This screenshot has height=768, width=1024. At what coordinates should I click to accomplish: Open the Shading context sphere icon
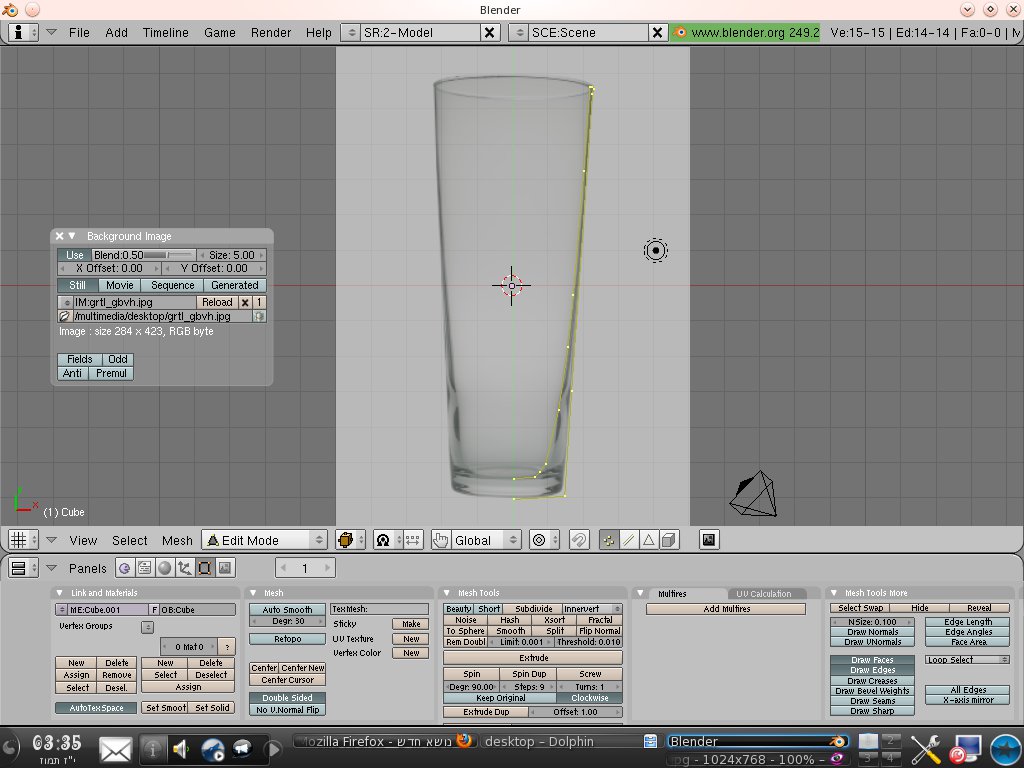click(x=164, y=568)
